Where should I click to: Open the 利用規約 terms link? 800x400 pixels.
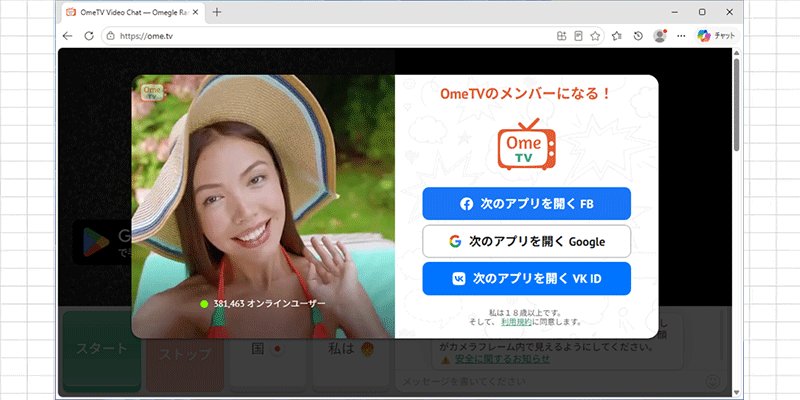click(x=516, y=322)
